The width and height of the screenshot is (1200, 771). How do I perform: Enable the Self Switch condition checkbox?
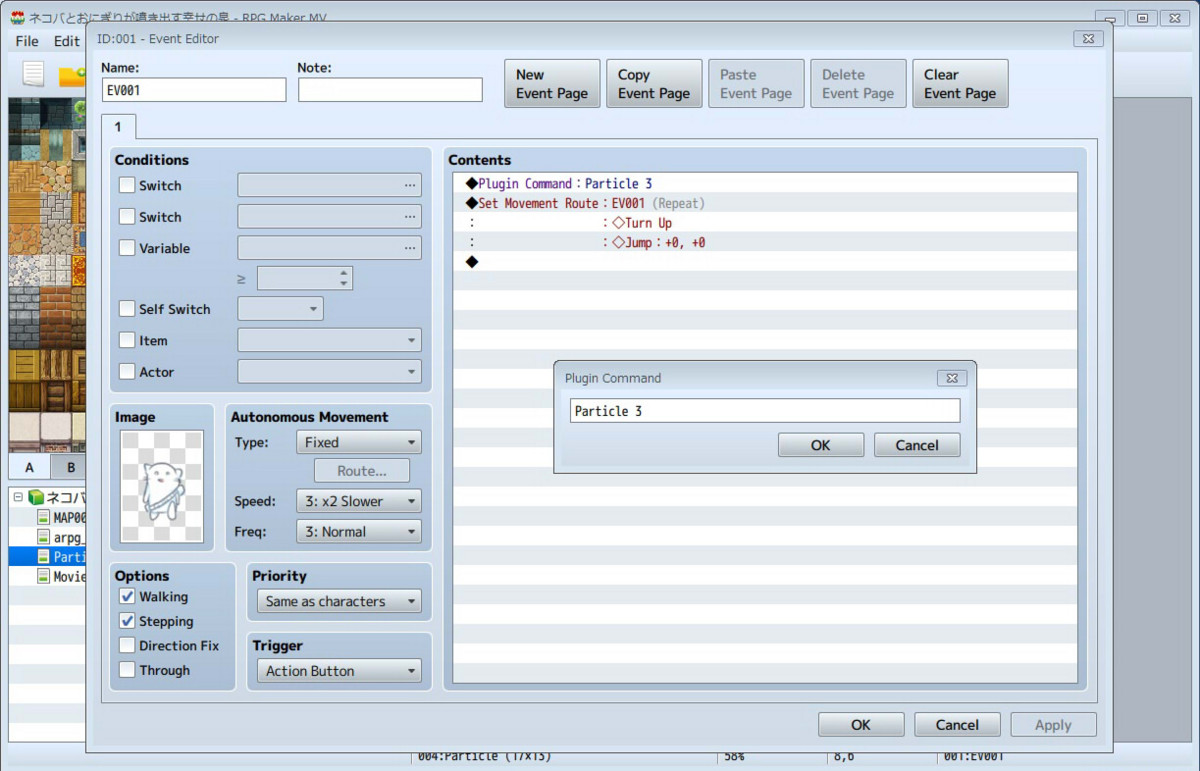click(127, 309)
